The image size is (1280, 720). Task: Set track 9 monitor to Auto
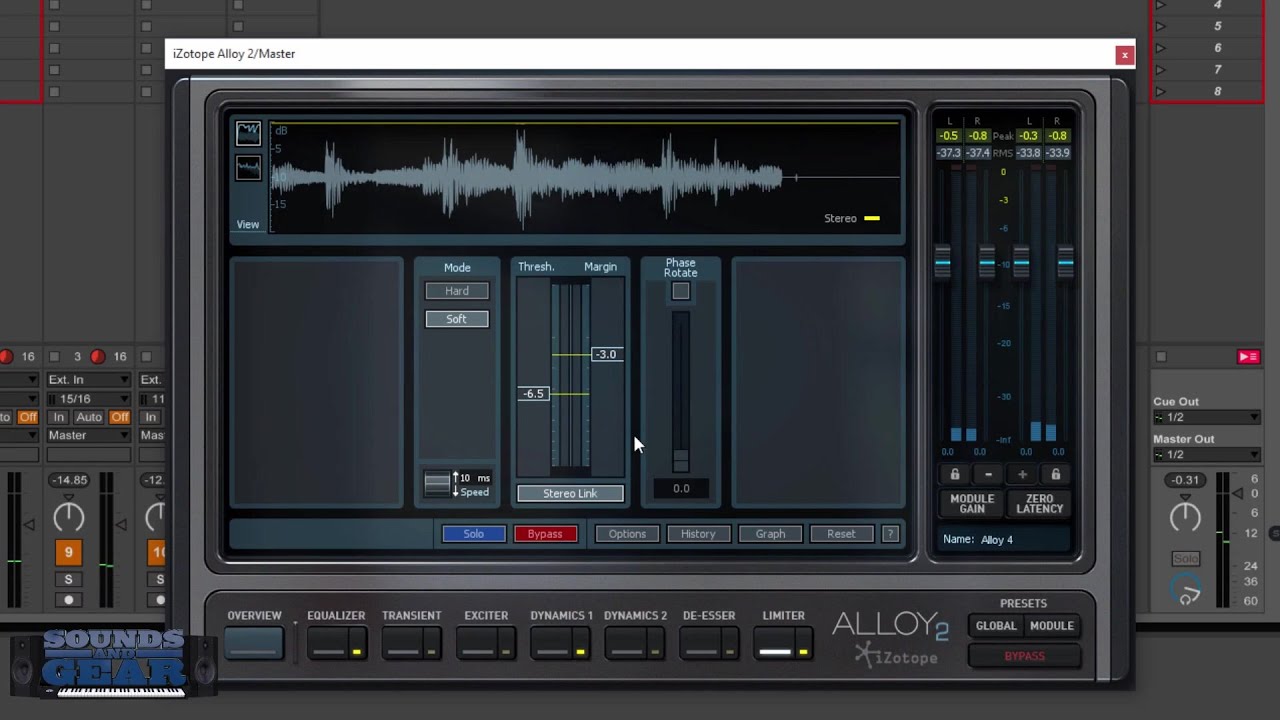(89, 417)
